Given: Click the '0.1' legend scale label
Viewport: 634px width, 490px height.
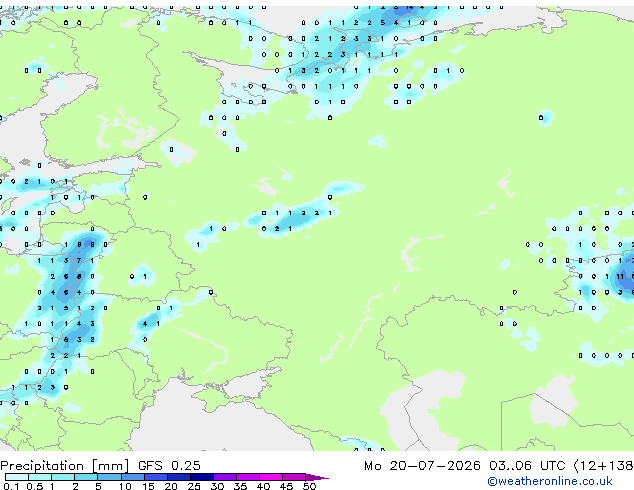Looking at the screenshot, I should (x=11, y=486).
